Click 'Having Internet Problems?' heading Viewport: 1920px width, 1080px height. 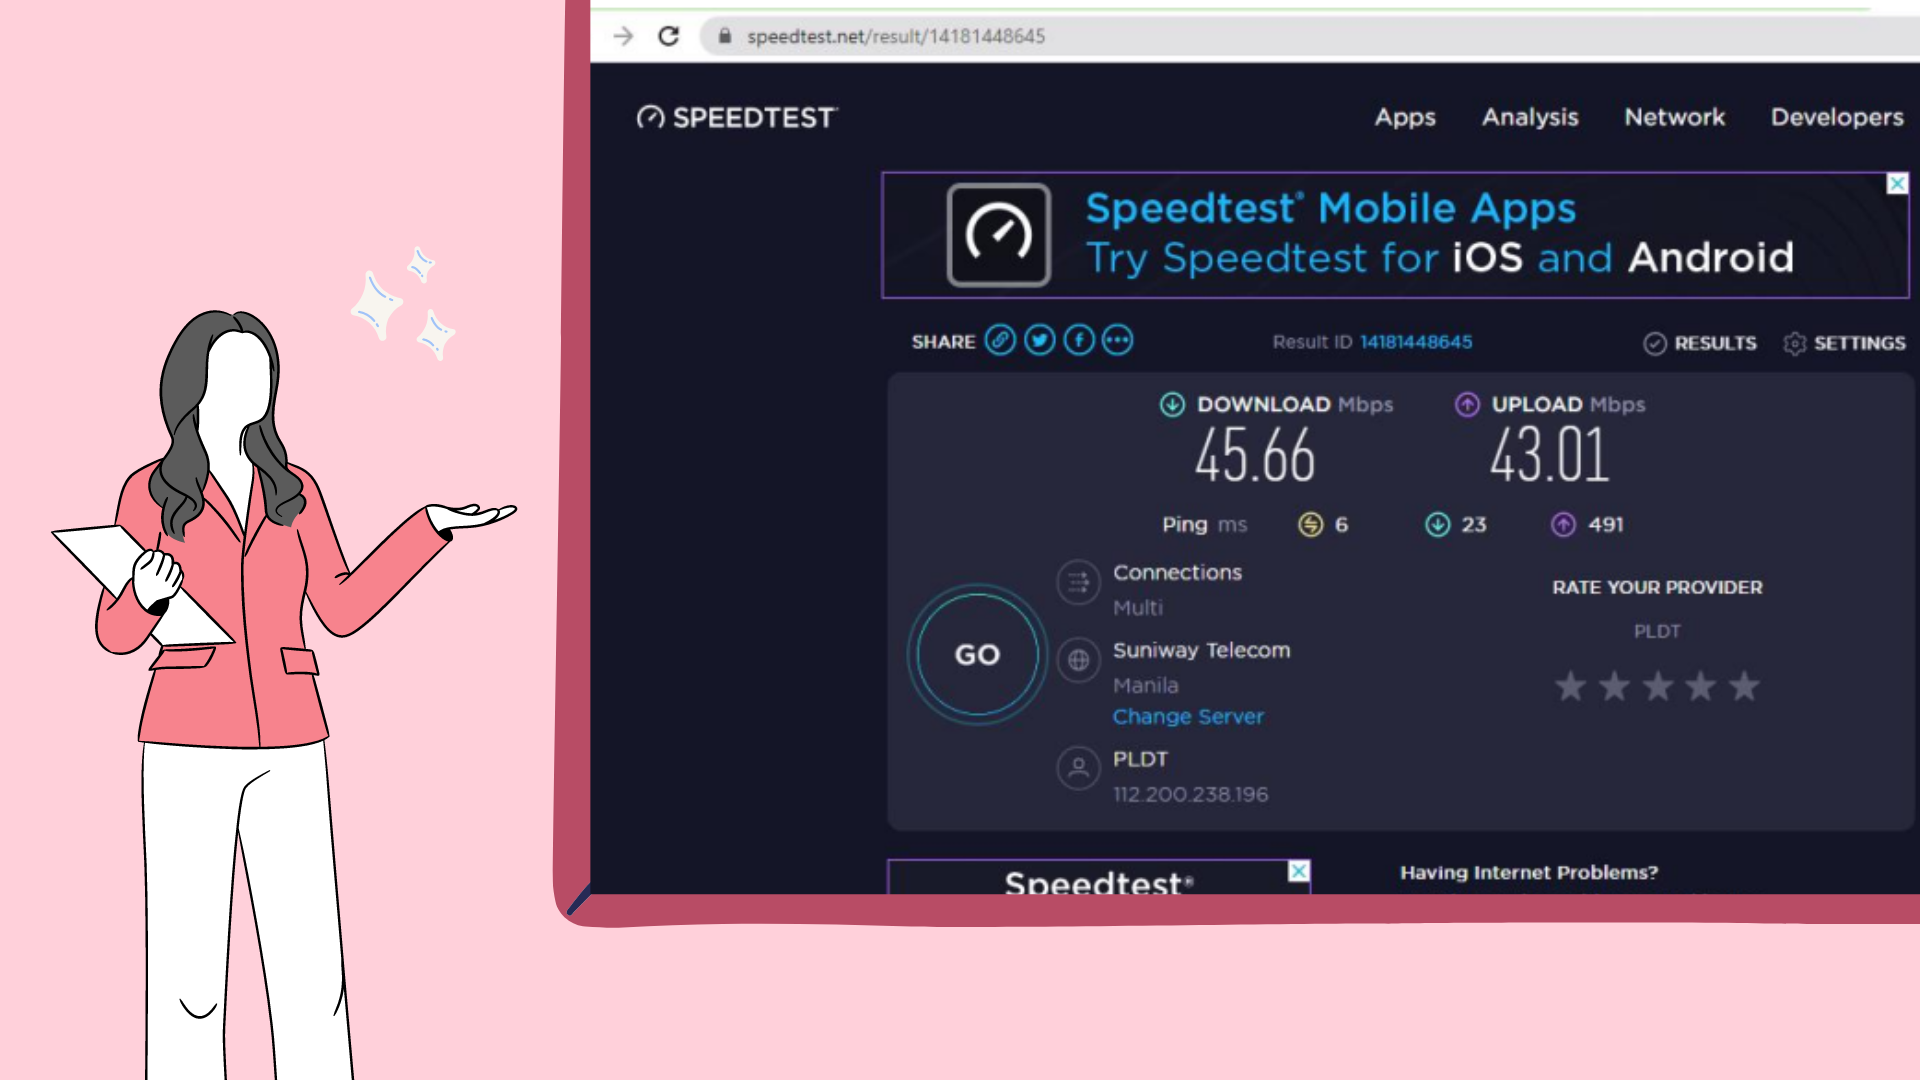pos(1528,872)
